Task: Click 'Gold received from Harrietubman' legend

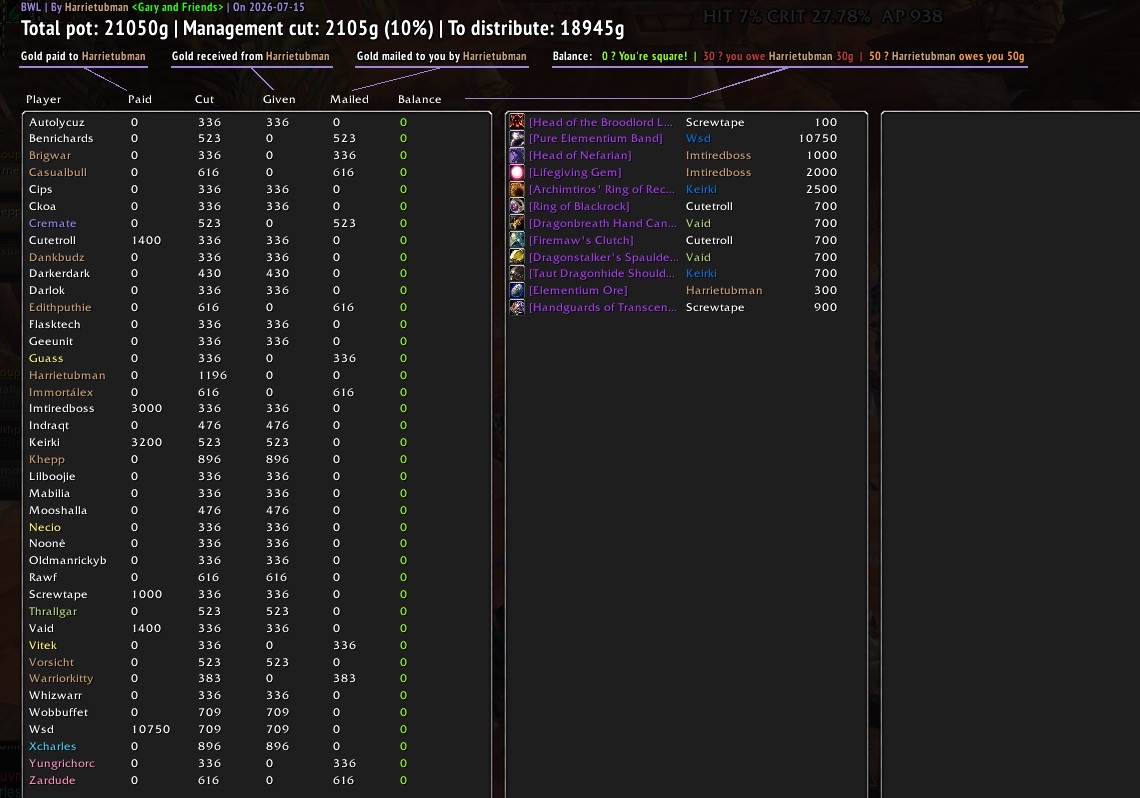Action: tap(250, 56)
